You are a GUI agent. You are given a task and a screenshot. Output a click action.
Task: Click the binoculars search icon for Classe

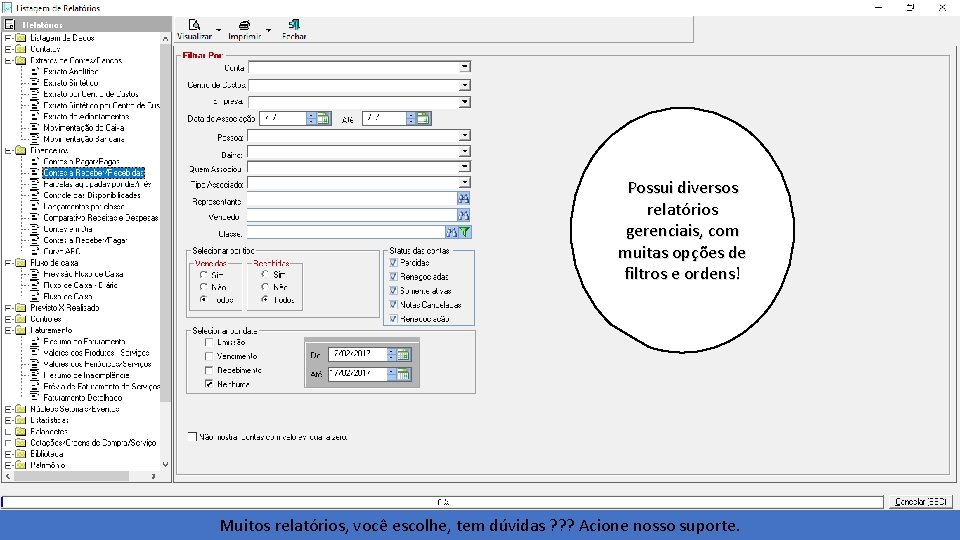(x=452, y=232)
